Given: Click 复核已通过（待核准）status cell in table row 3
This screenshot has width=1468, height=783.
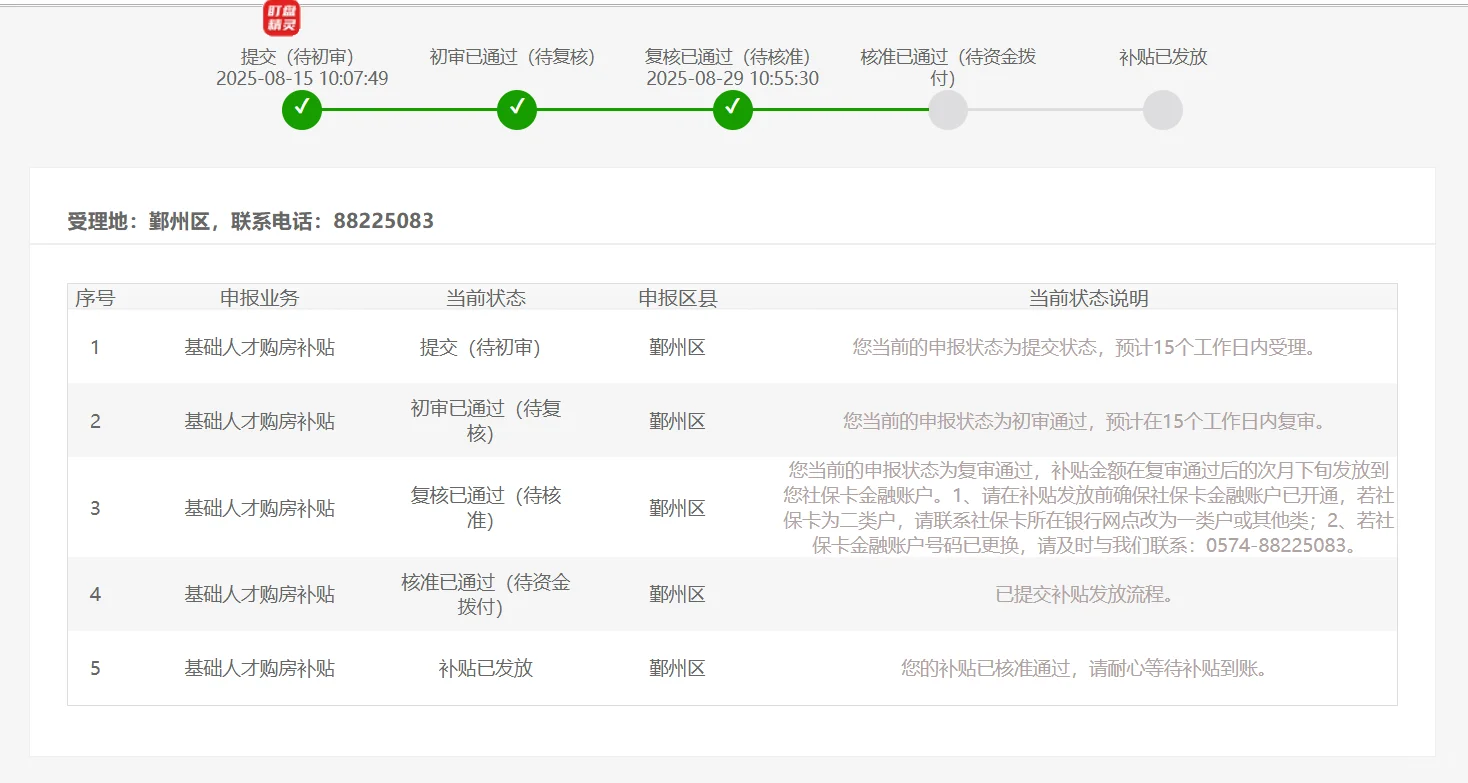Looking at the screenshot, I should [x=486, y=508].
